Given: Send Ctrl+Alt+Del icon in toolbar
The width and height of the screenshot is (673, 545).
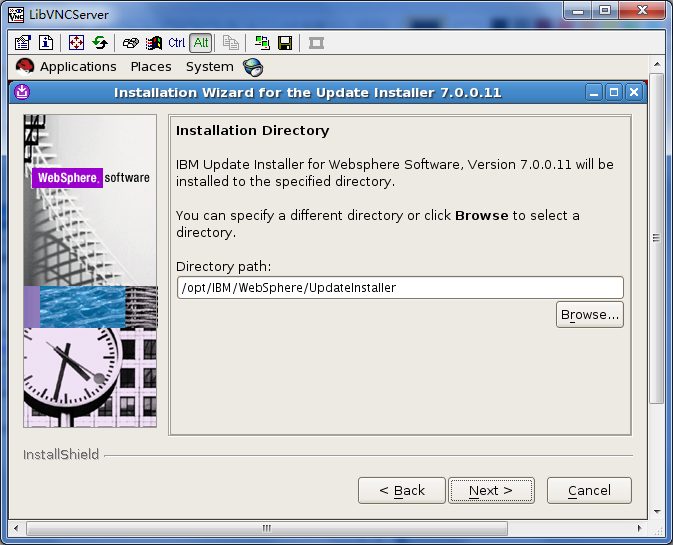Looking at the screenshot, I should coord(130,43).
